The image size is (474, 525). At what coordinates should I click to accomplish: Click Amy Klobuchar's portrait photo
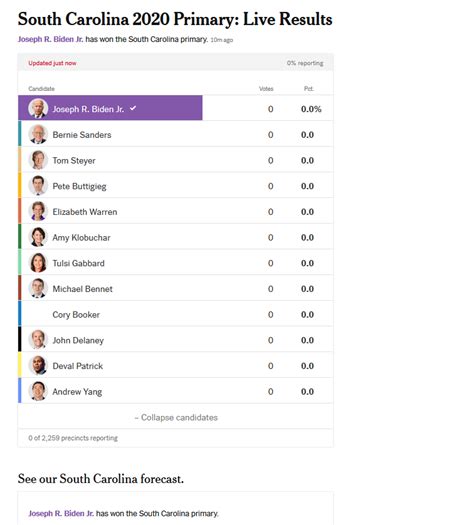(x=38, y=237)
